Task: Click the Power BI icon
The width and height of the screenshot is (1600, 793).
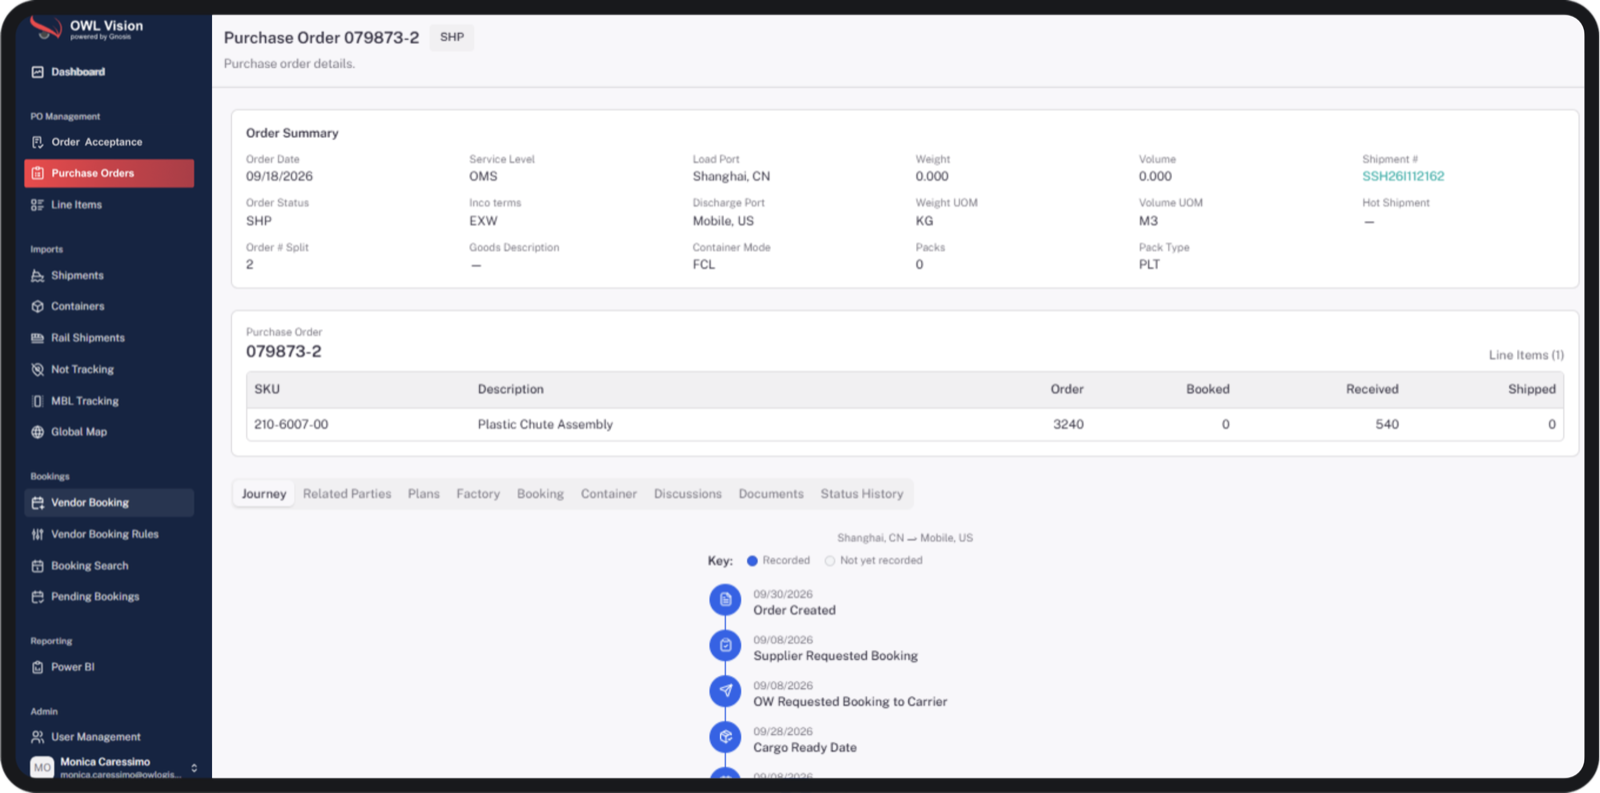Action: (x=38, y=667)
